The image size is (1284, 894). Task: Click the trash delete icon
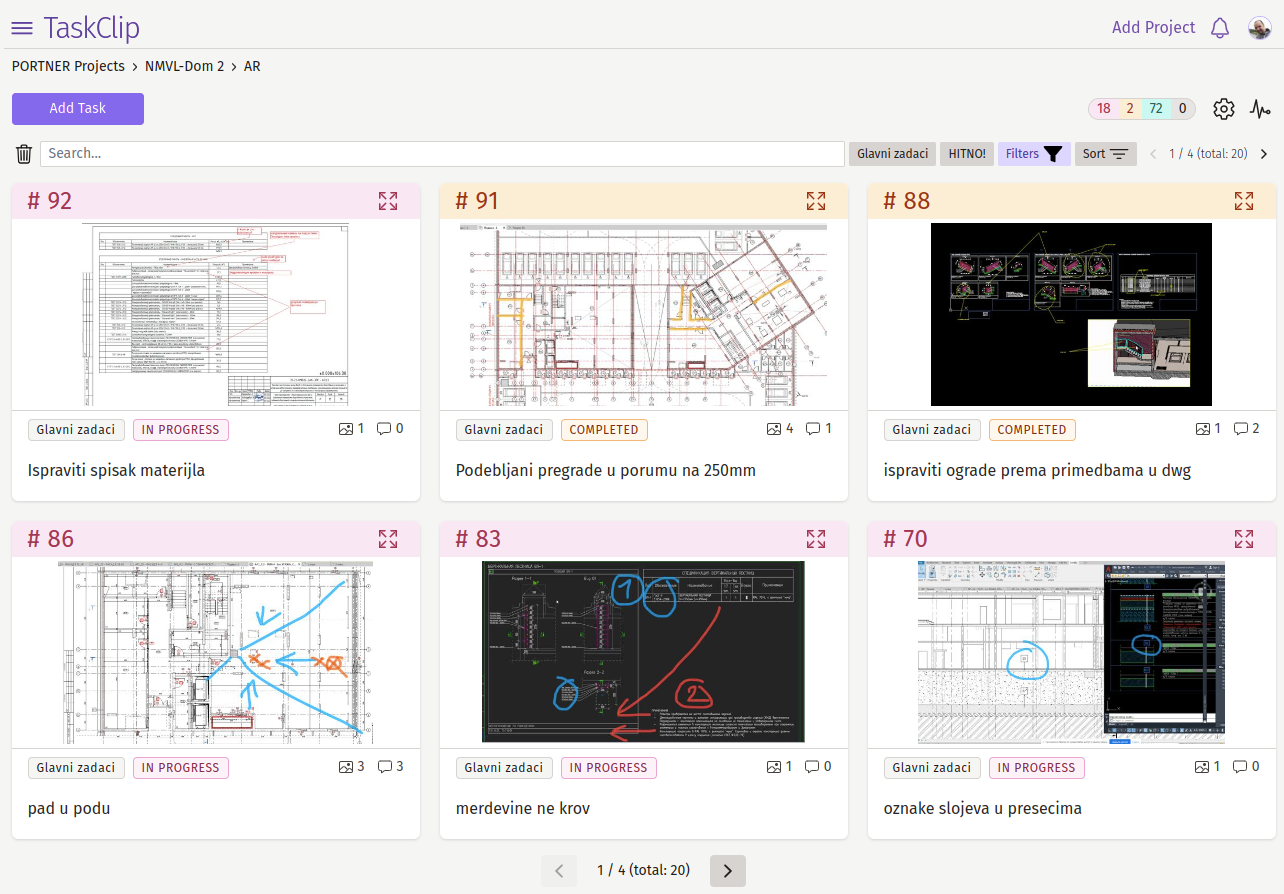(x=24, y=154)
